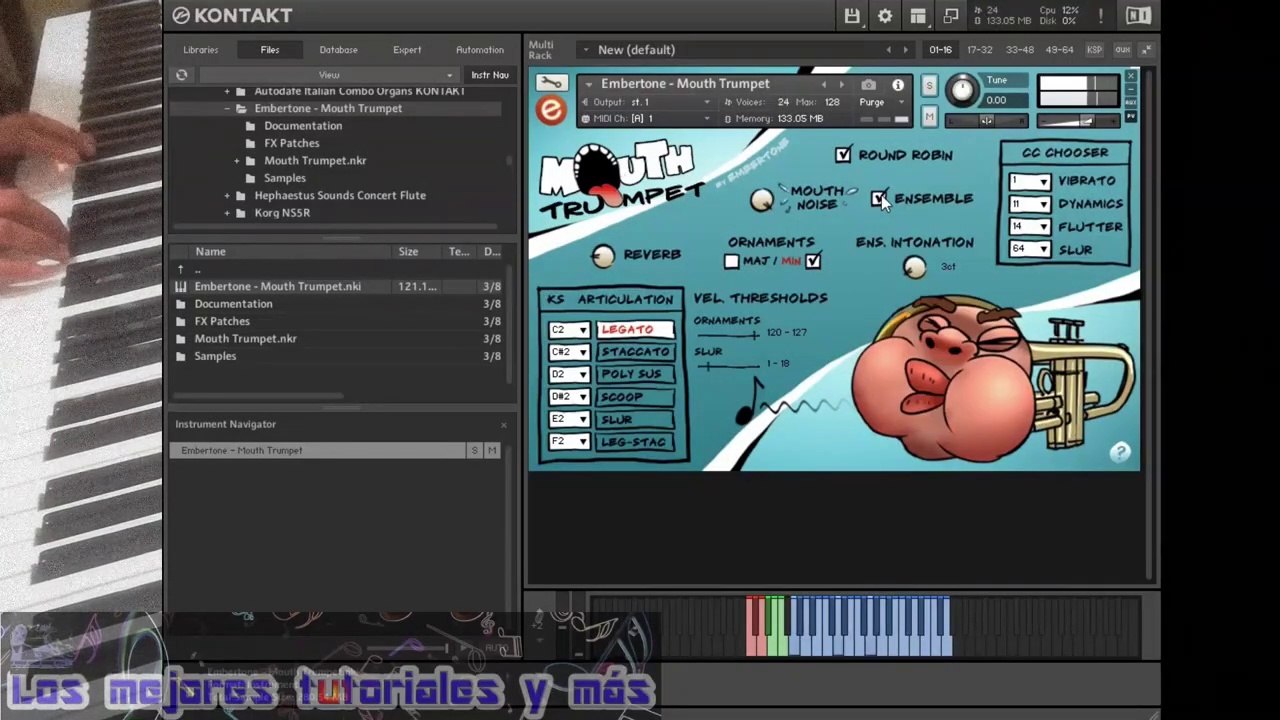This screenshot has height=720, width=1280.
Task: Adjust the Ornaments velocity threshold slider
Action: click(x=729, y=336)
